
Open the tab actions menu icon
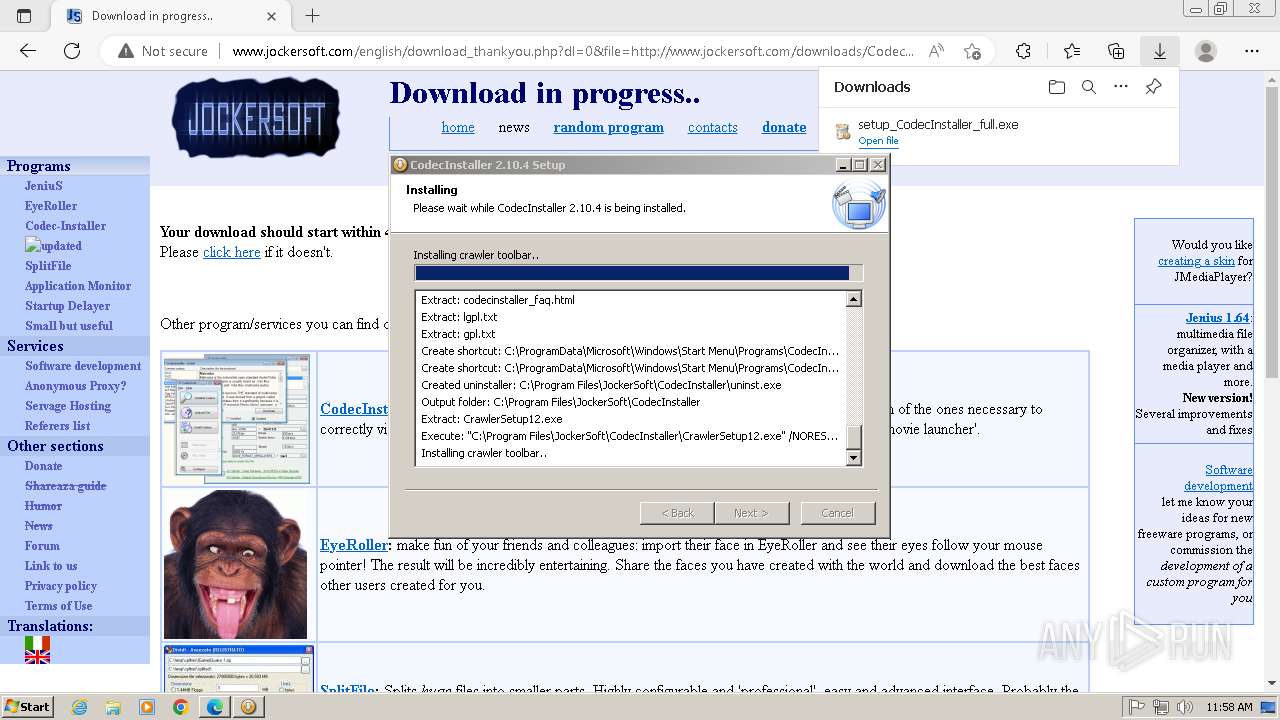point(24,16)
